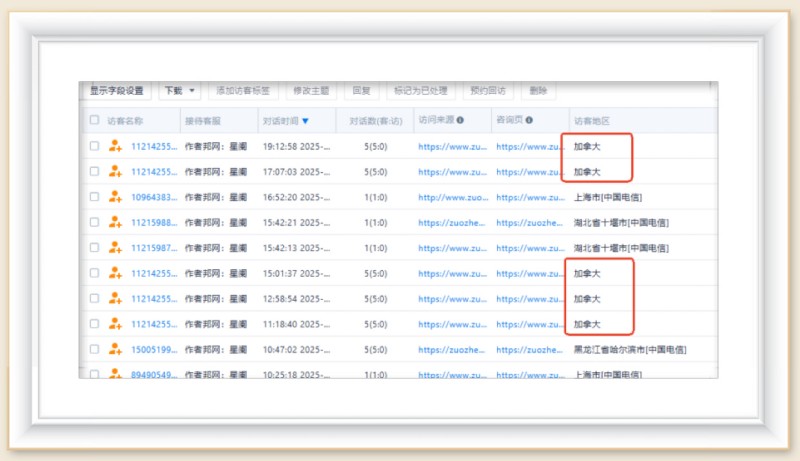Click the visitor icon in the 12:58:54 row
This screenshot has width=800, height=461.
point(116,299)
